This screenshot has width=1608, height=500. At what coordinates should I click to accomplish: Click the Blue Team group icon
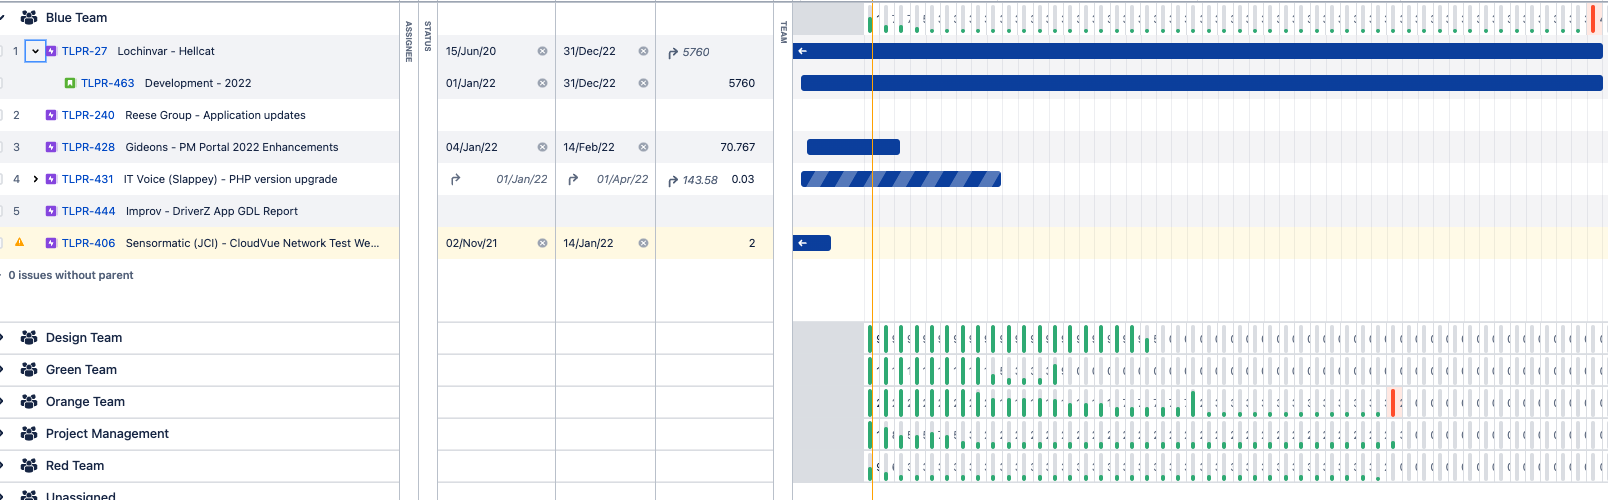[29, 18]
